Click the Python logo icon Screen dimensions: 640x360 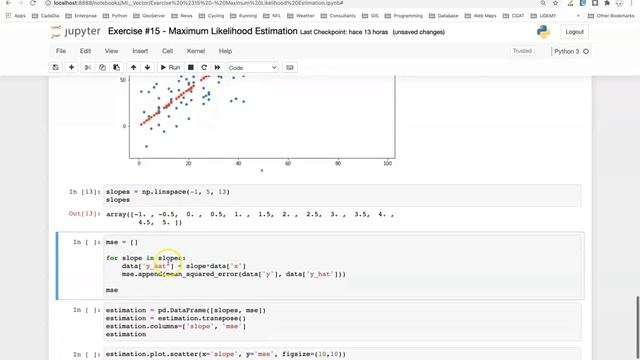click(x=543, y=32)
